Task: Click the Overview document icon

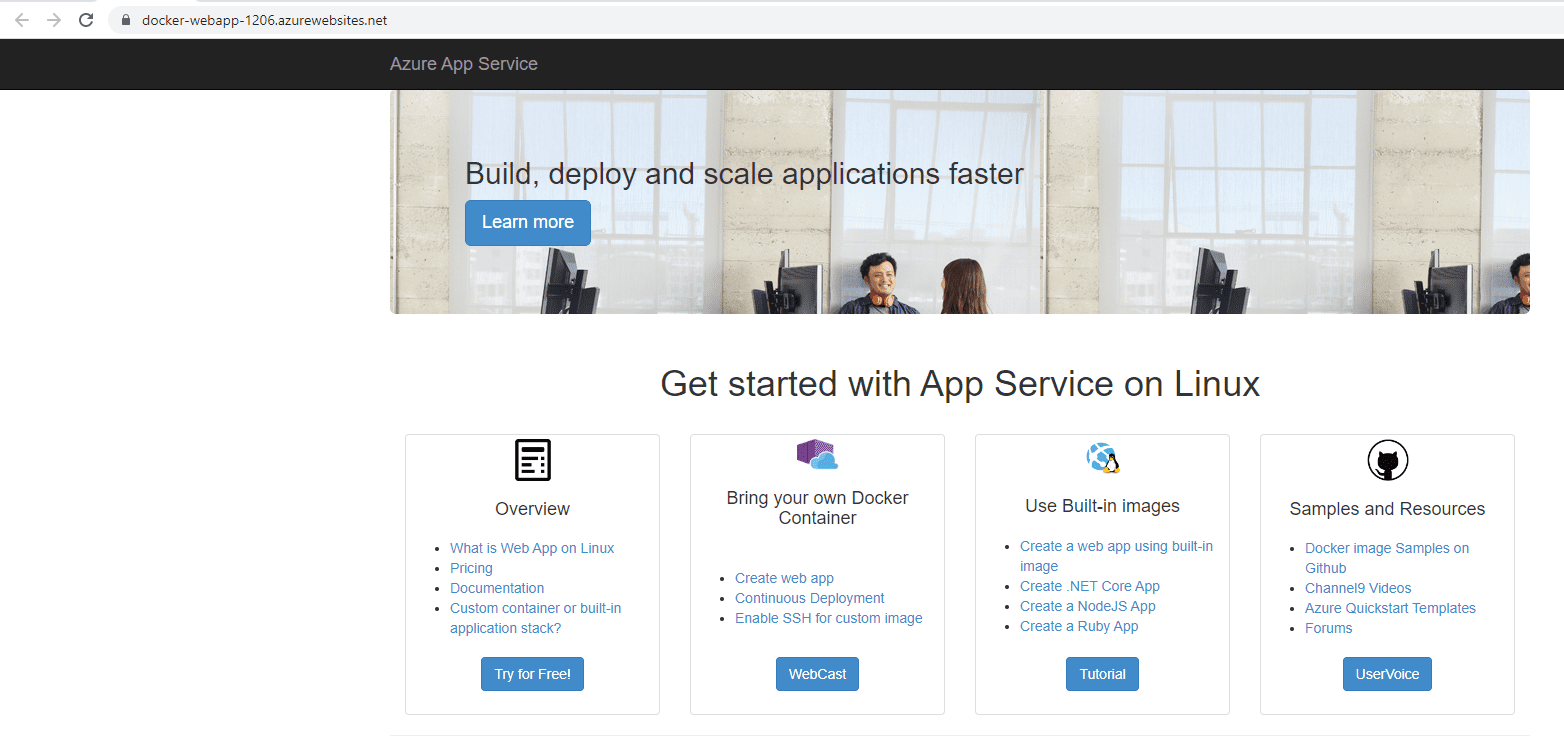Action: point(533,460)
